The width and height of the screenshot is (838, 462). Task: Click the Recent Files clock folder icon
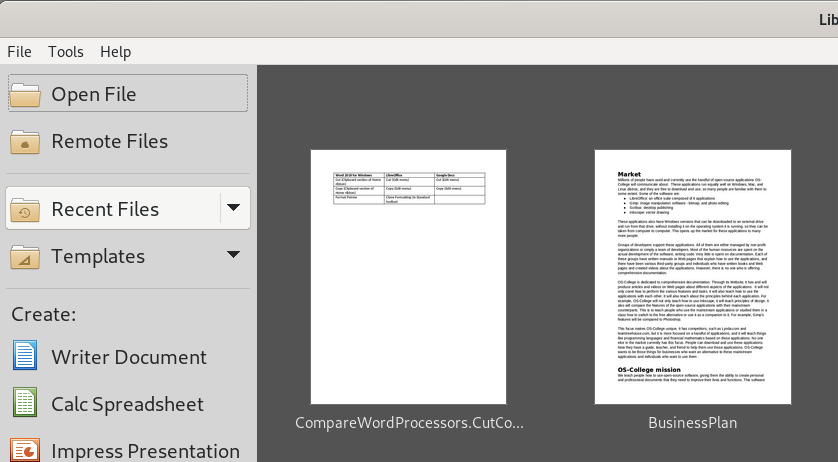pos(25,210)
